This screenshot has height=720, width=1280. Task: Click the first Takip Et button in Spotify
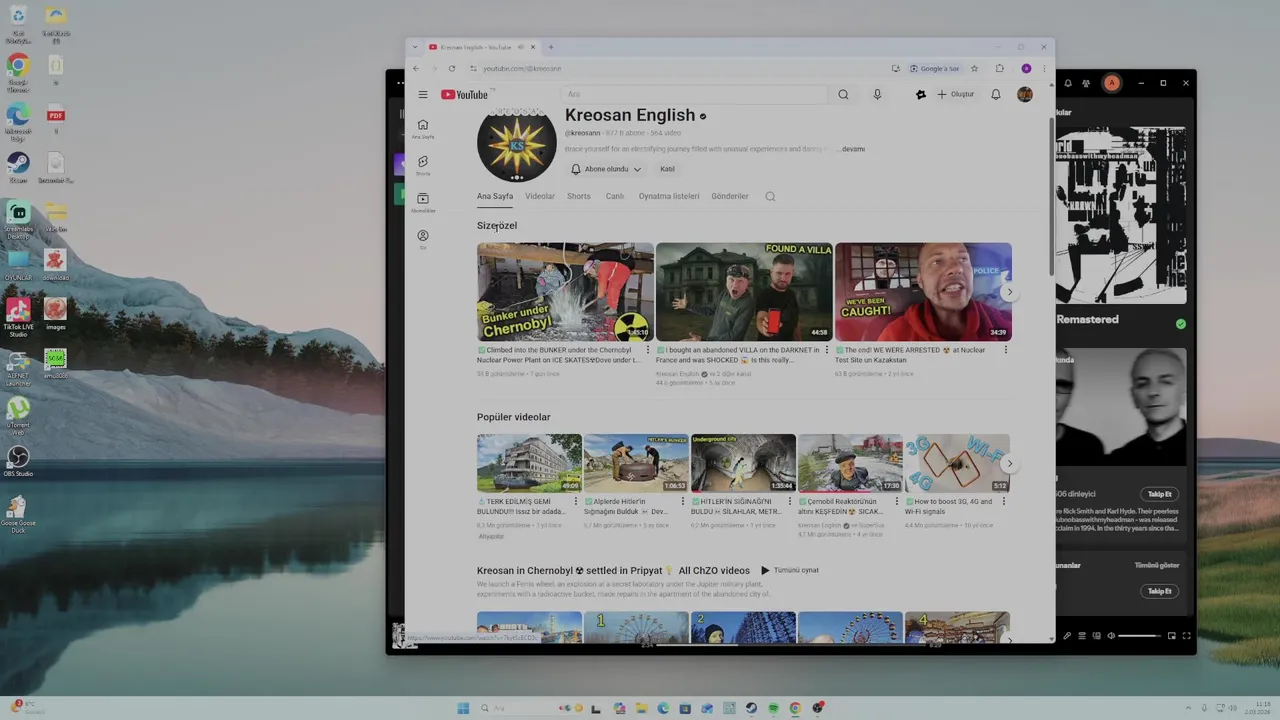tap(1159, 494)
